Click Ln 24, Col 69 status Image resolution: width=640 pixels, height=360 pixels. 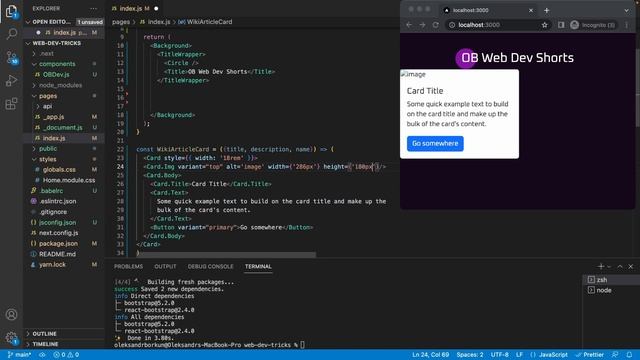430,355
